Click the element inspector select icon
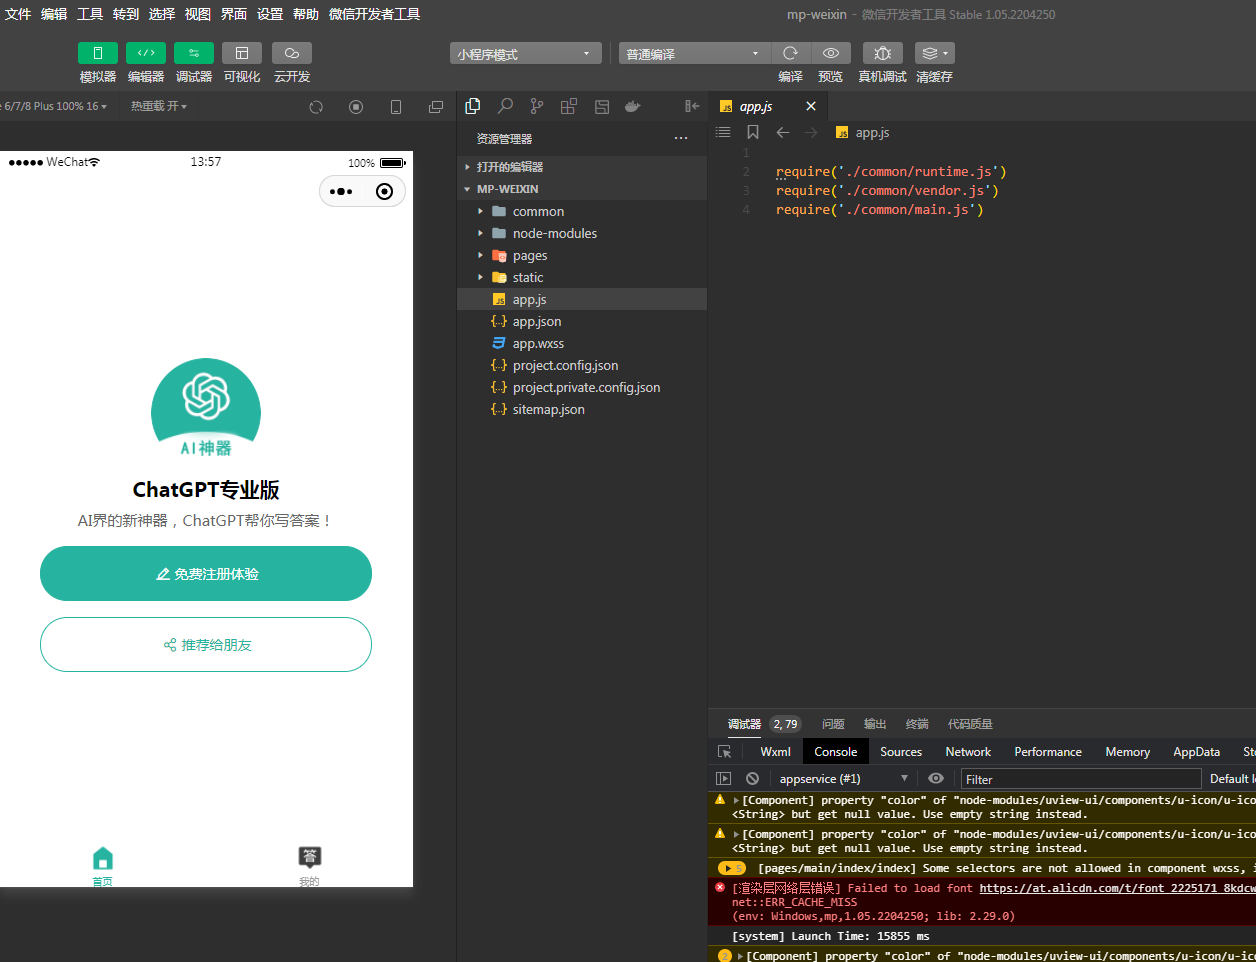Image resolution: width=1256 pixels, height=962 pixels. (x=725, y=752)
